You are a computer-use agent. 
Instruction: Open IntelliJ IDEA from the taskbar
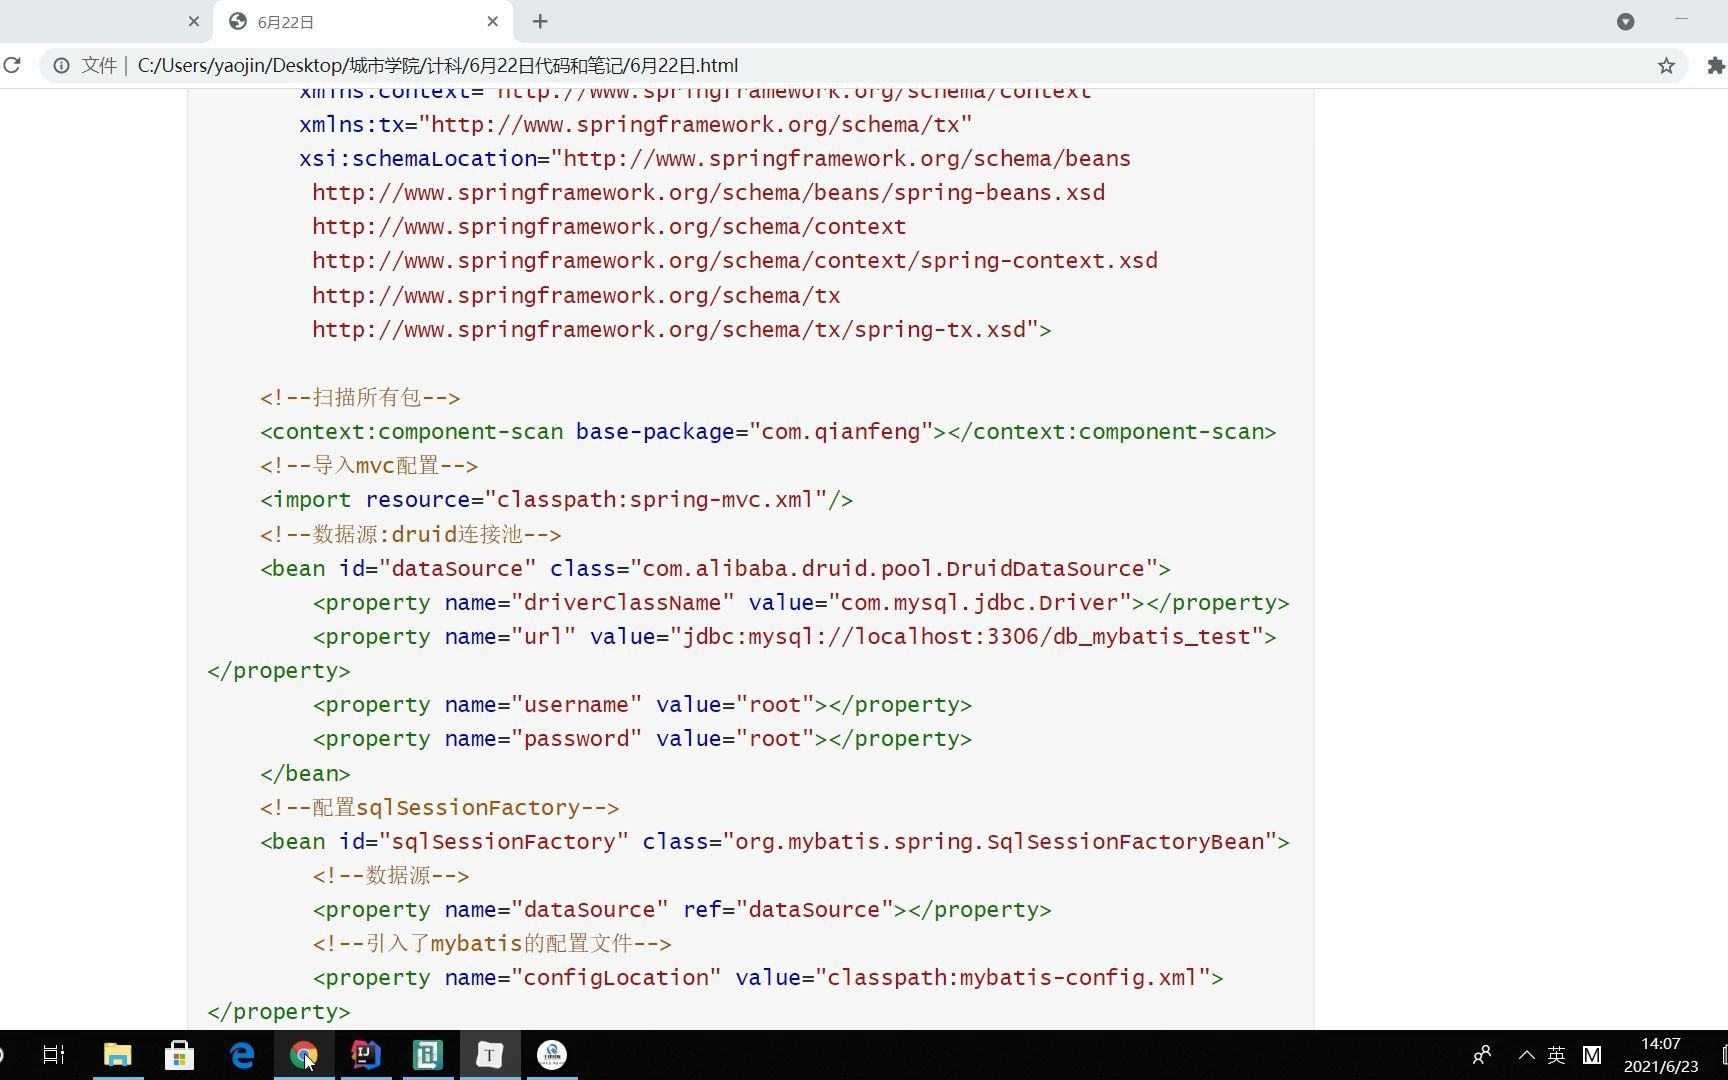pos(366,1055)
